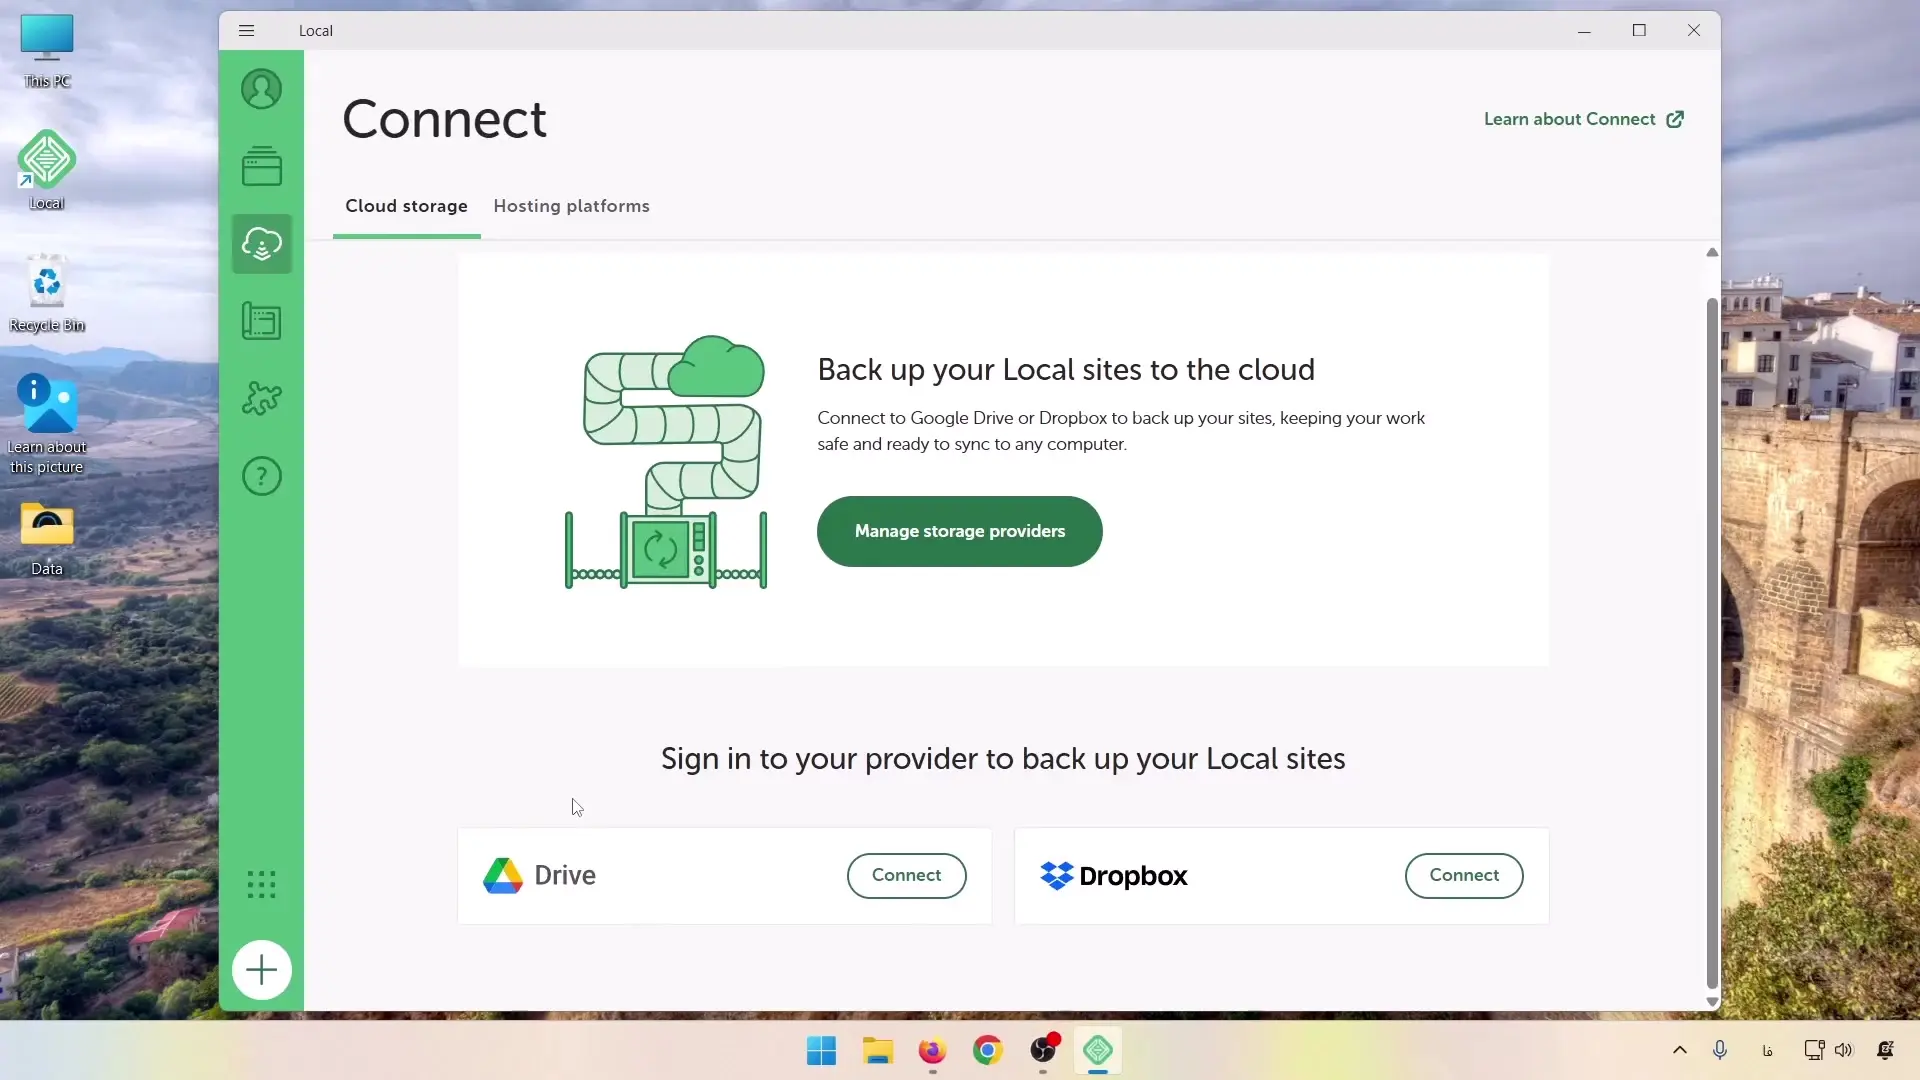This screenshot has width=1920, height=1080.
Task: Select Learn about this picture icon
Action: tap(47, 424)
